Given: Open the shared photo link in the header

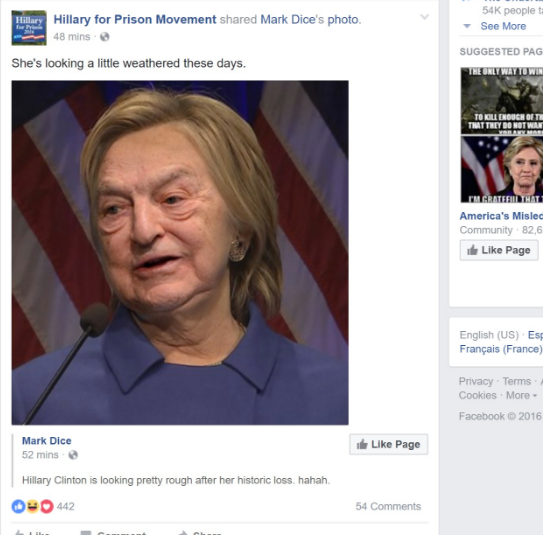Looking at the screenshot, I should coord(343,20).
